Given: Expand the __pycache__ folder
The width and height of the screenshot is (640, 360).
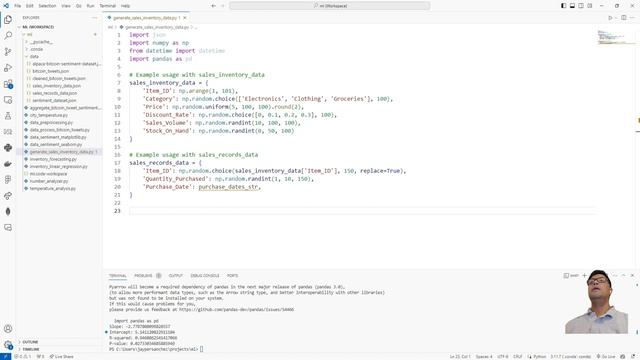Looking at the screenshot, I should [x=41, y=42].
